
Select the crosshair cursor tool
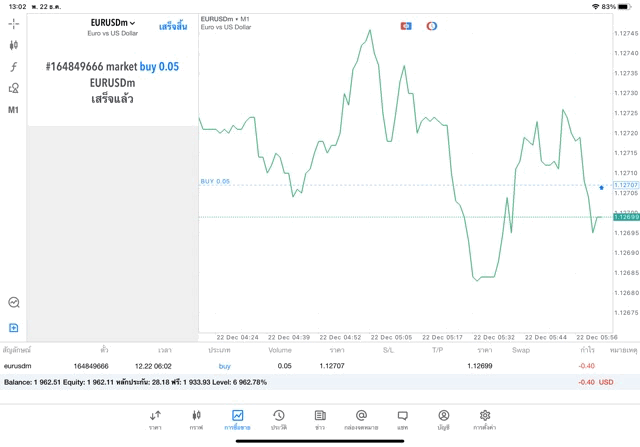pyautogui.click(x=14, y=24)
